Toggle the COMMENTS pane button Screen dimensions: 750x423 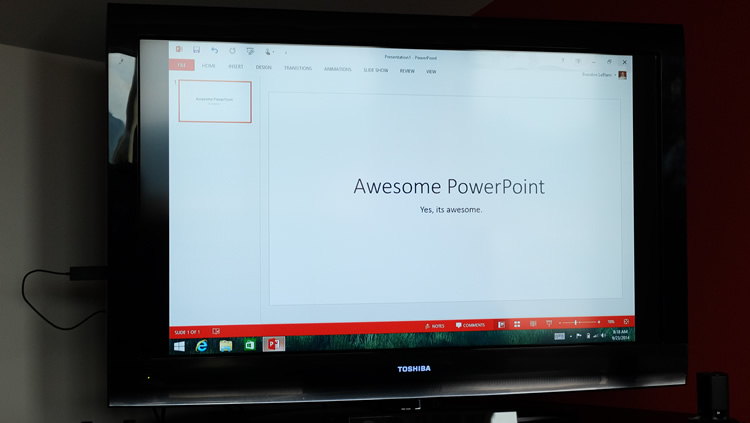pyautogui.click(x=471, y=325)
